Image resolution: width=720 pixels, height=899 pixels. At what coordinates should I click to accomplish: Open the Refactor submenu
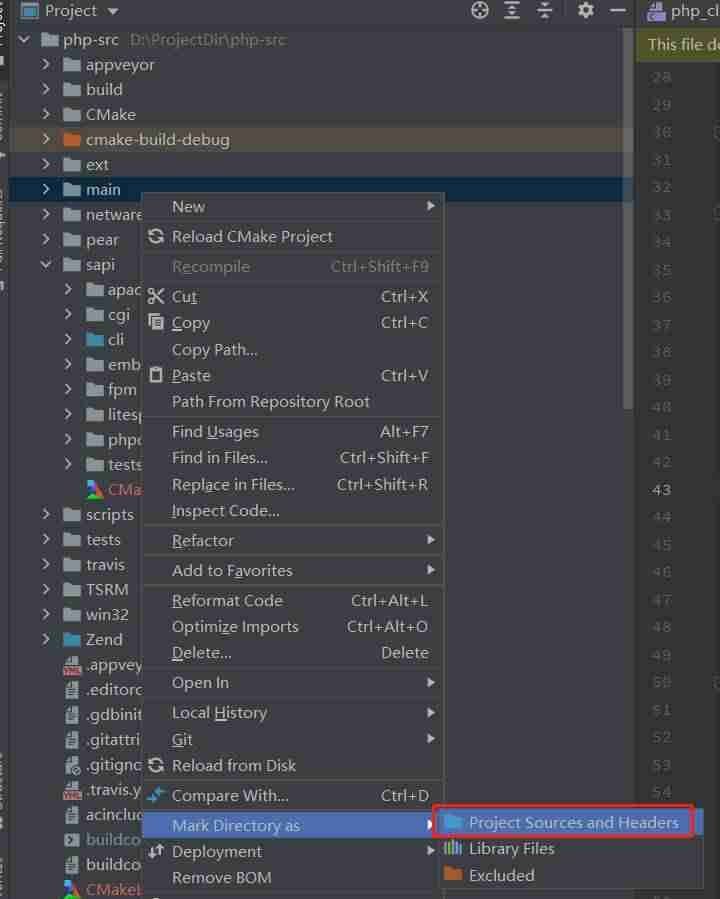(292, 540)
